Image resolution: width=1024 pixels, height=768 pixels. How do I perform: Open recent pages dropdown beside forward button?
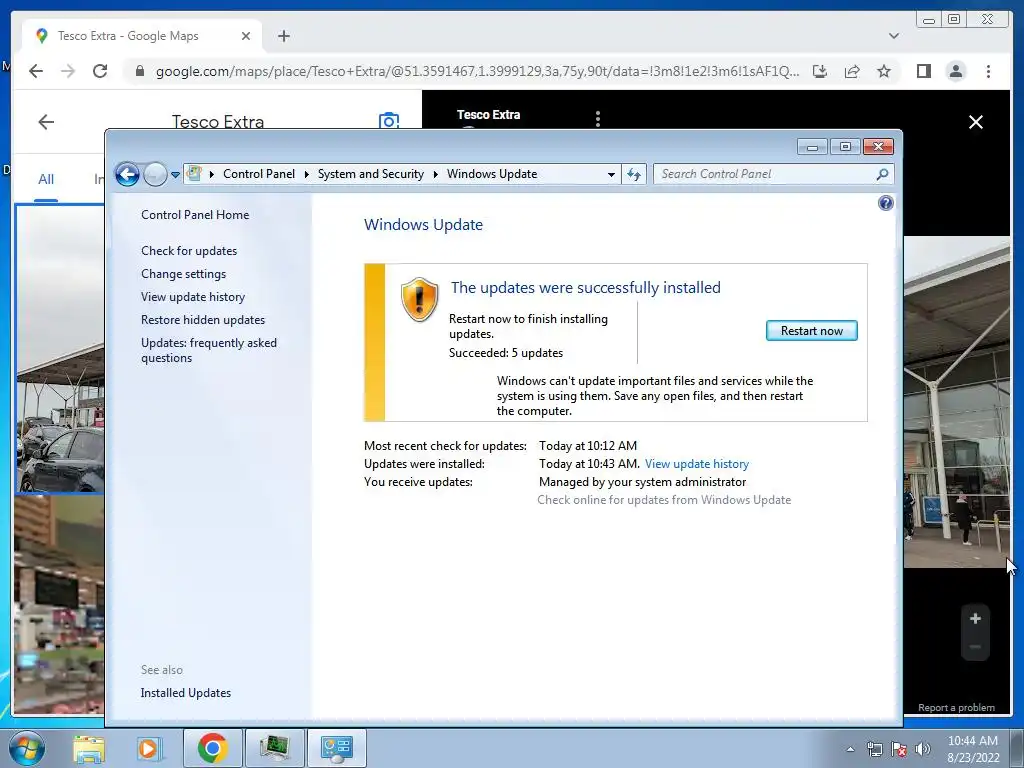pos(175,174)
